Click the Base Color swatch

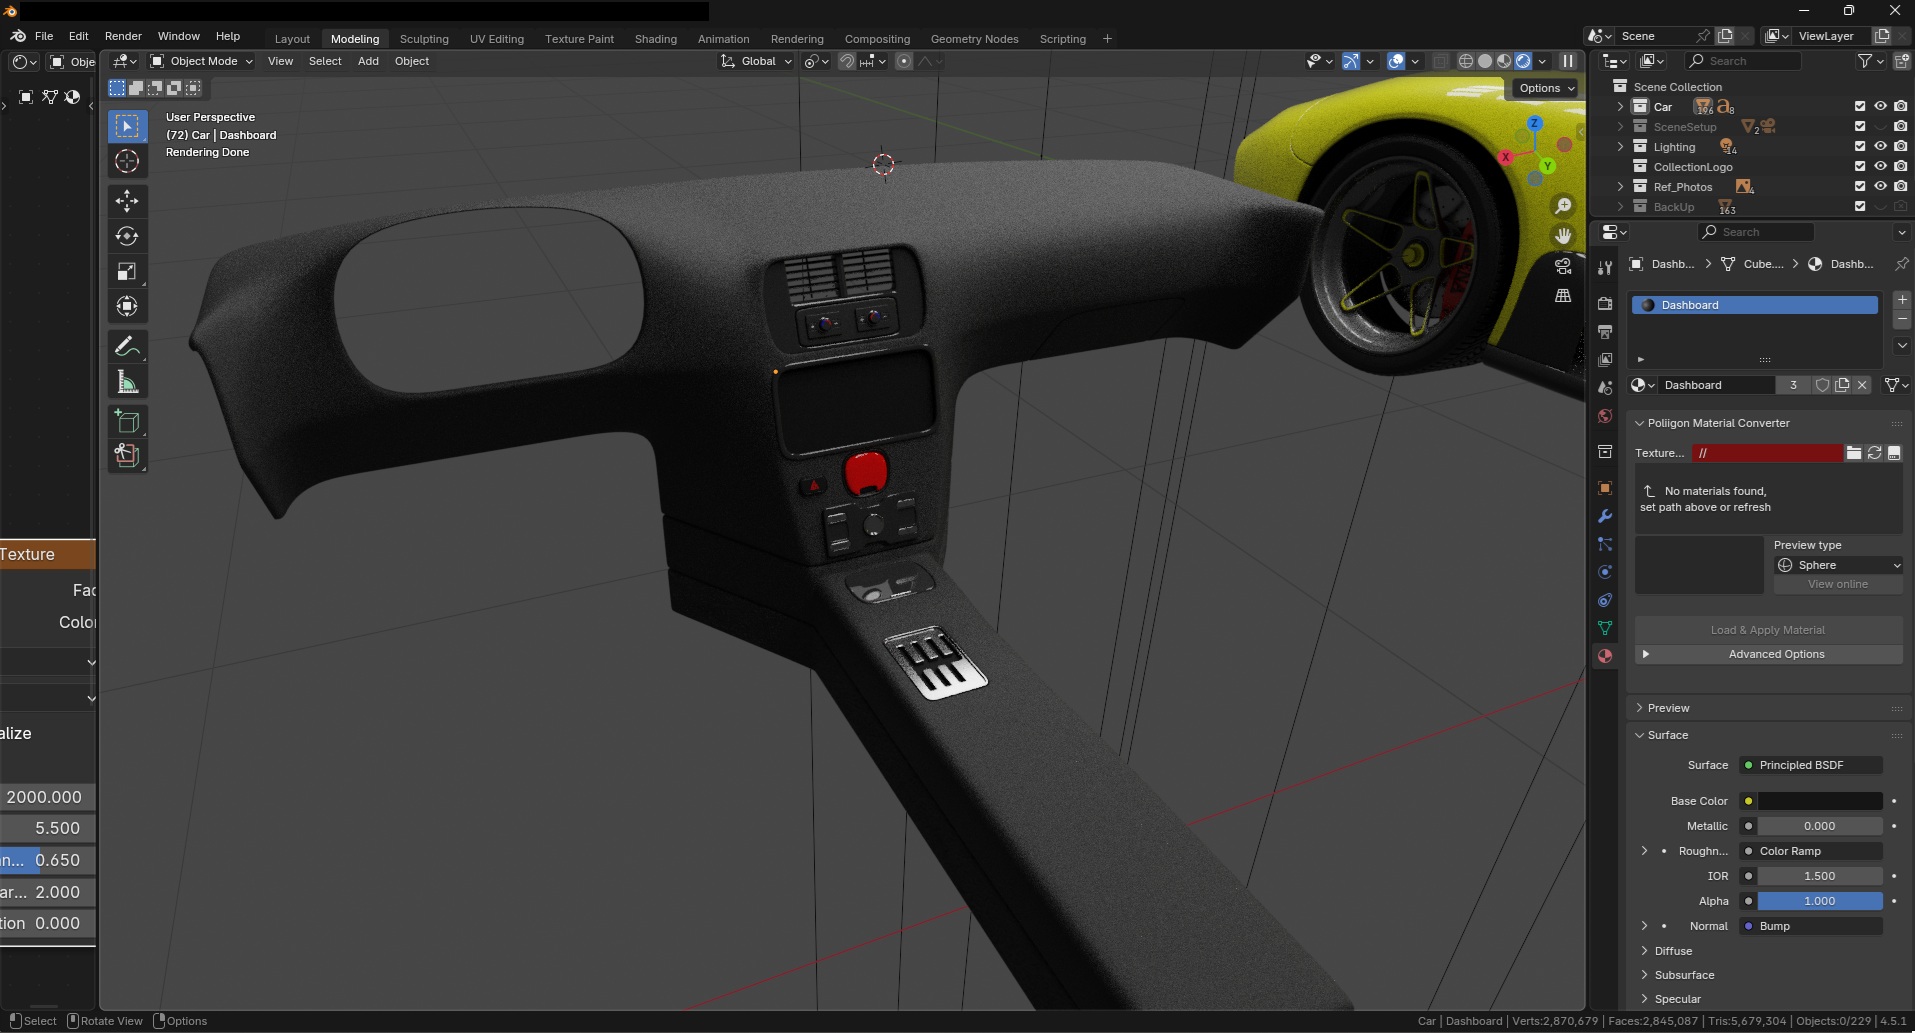(x=1819, y=801)
